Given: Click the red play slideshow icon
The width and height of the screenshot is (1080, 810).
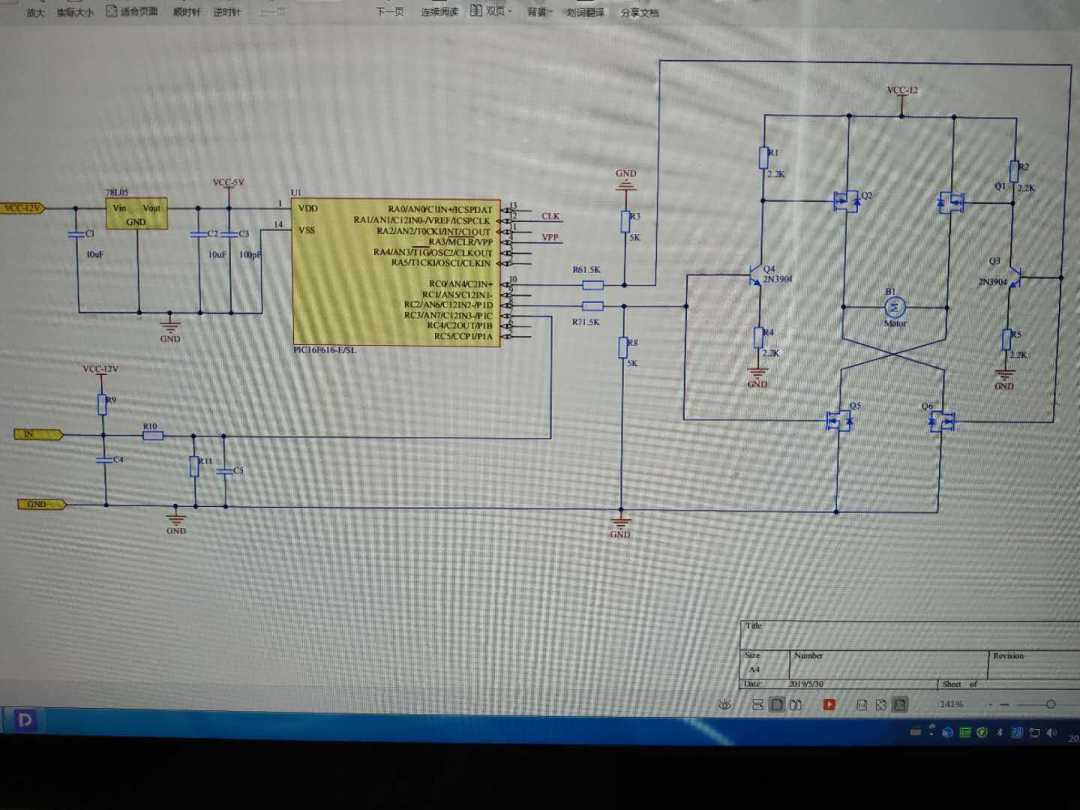Looking at the screenshot, I should 829,704.
